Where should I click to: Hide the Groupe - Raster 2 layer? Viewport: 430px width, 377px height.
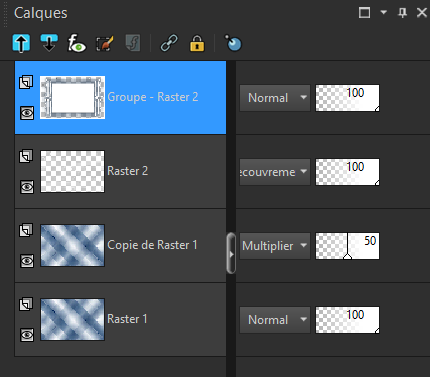27,113
